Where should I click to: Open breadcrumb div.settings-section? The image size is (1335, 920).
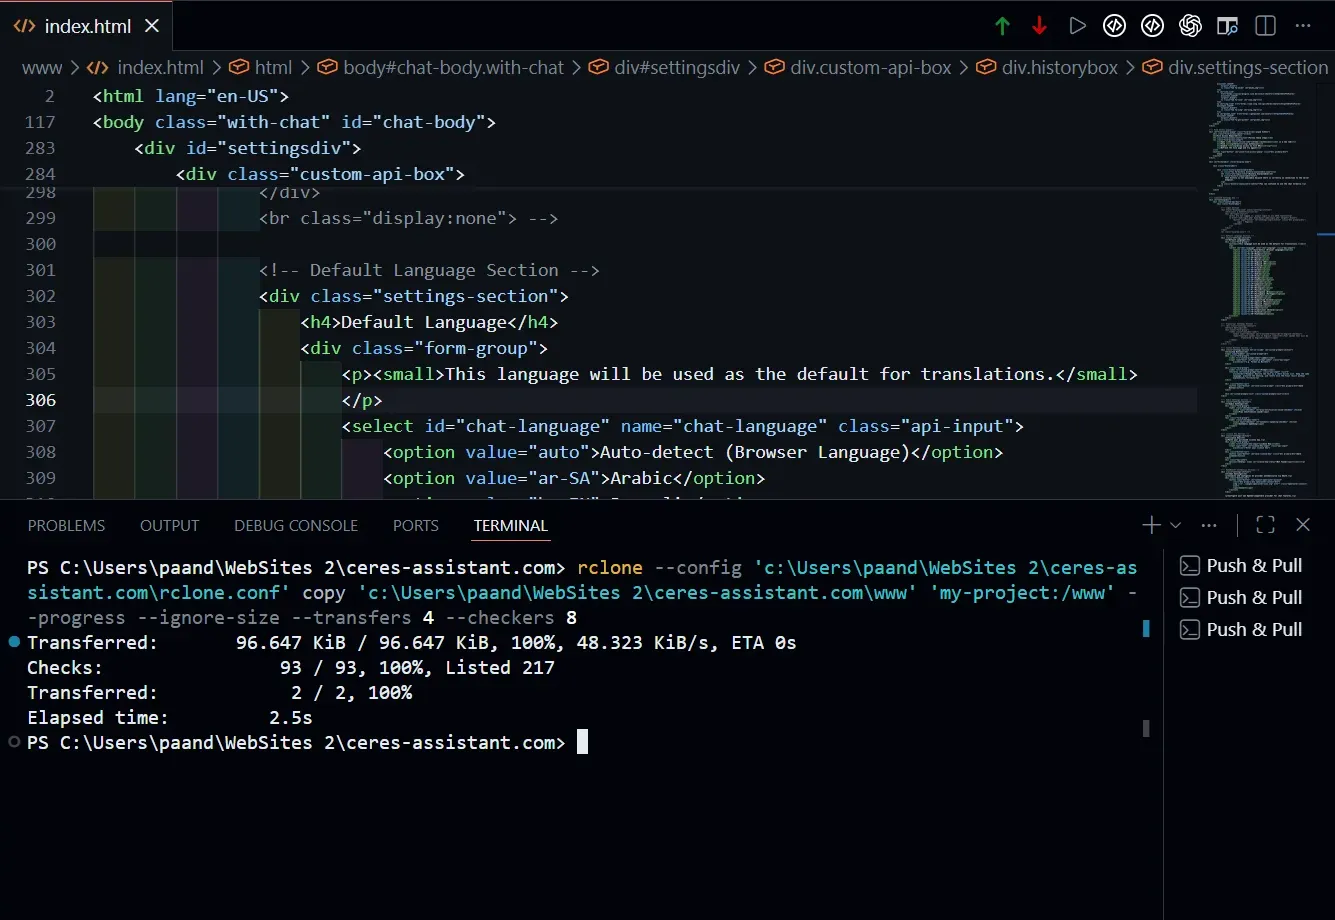[x=1235, y=68]
